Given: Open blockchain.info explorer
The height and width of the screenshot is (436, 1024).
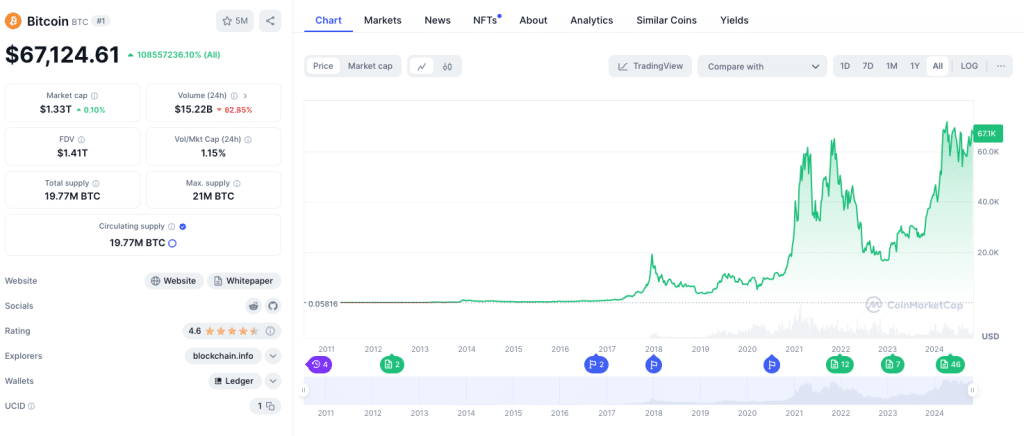Looking at the screenshot, I should [223, 356].
